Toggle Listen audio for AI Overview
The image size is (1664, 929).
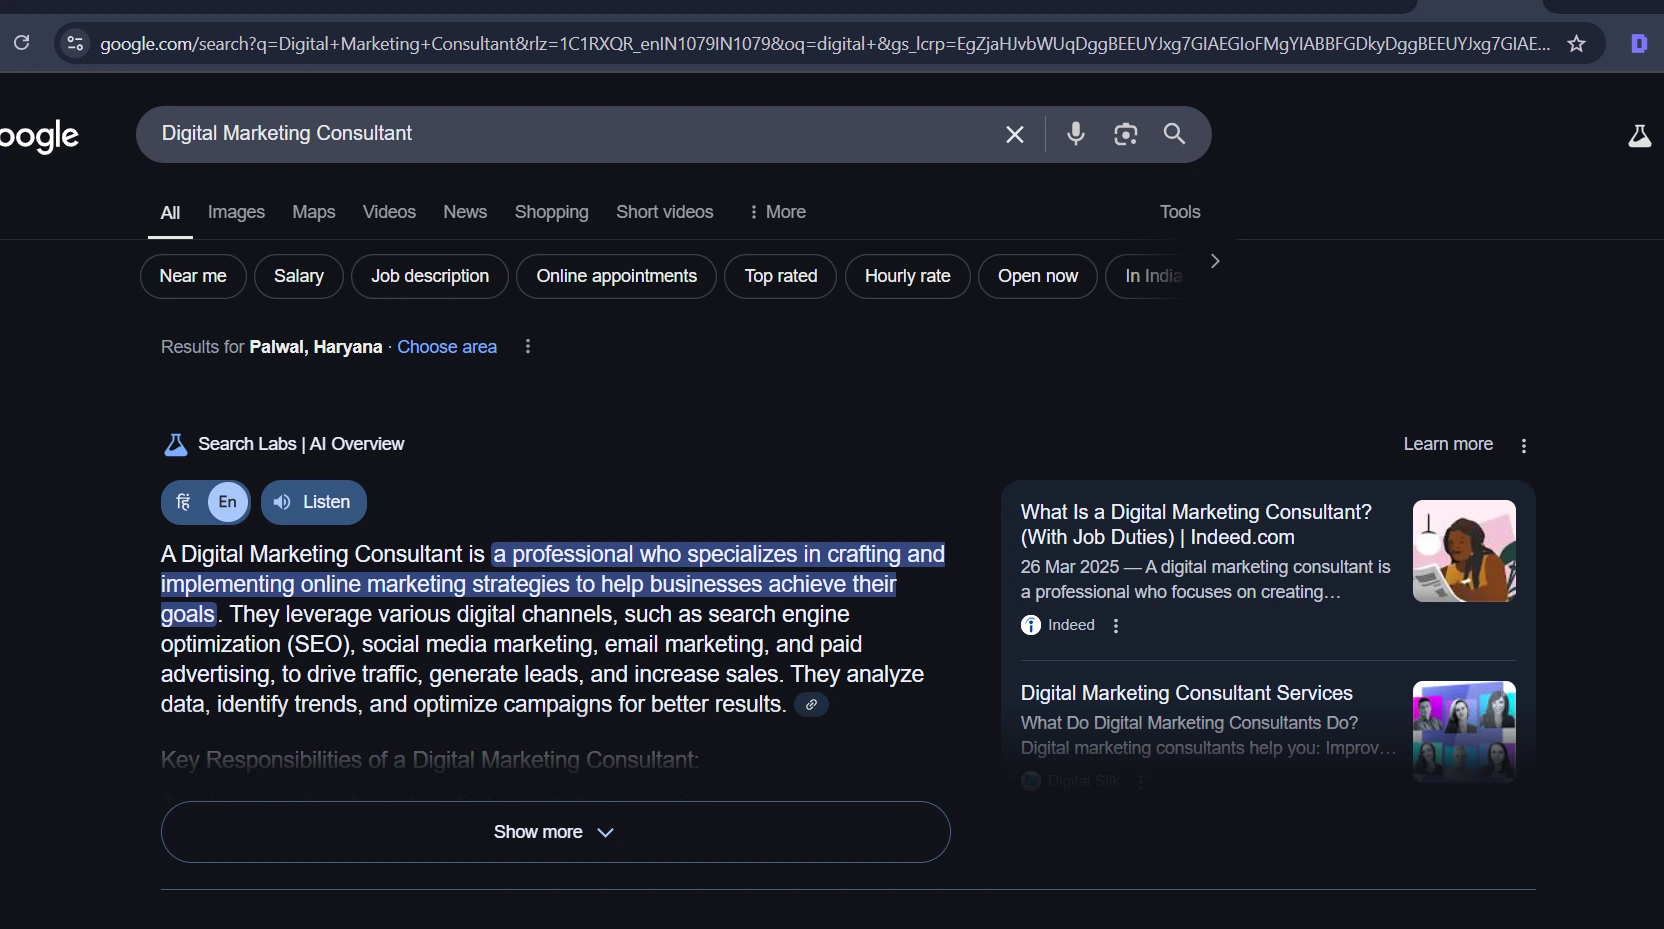point(313,502)
